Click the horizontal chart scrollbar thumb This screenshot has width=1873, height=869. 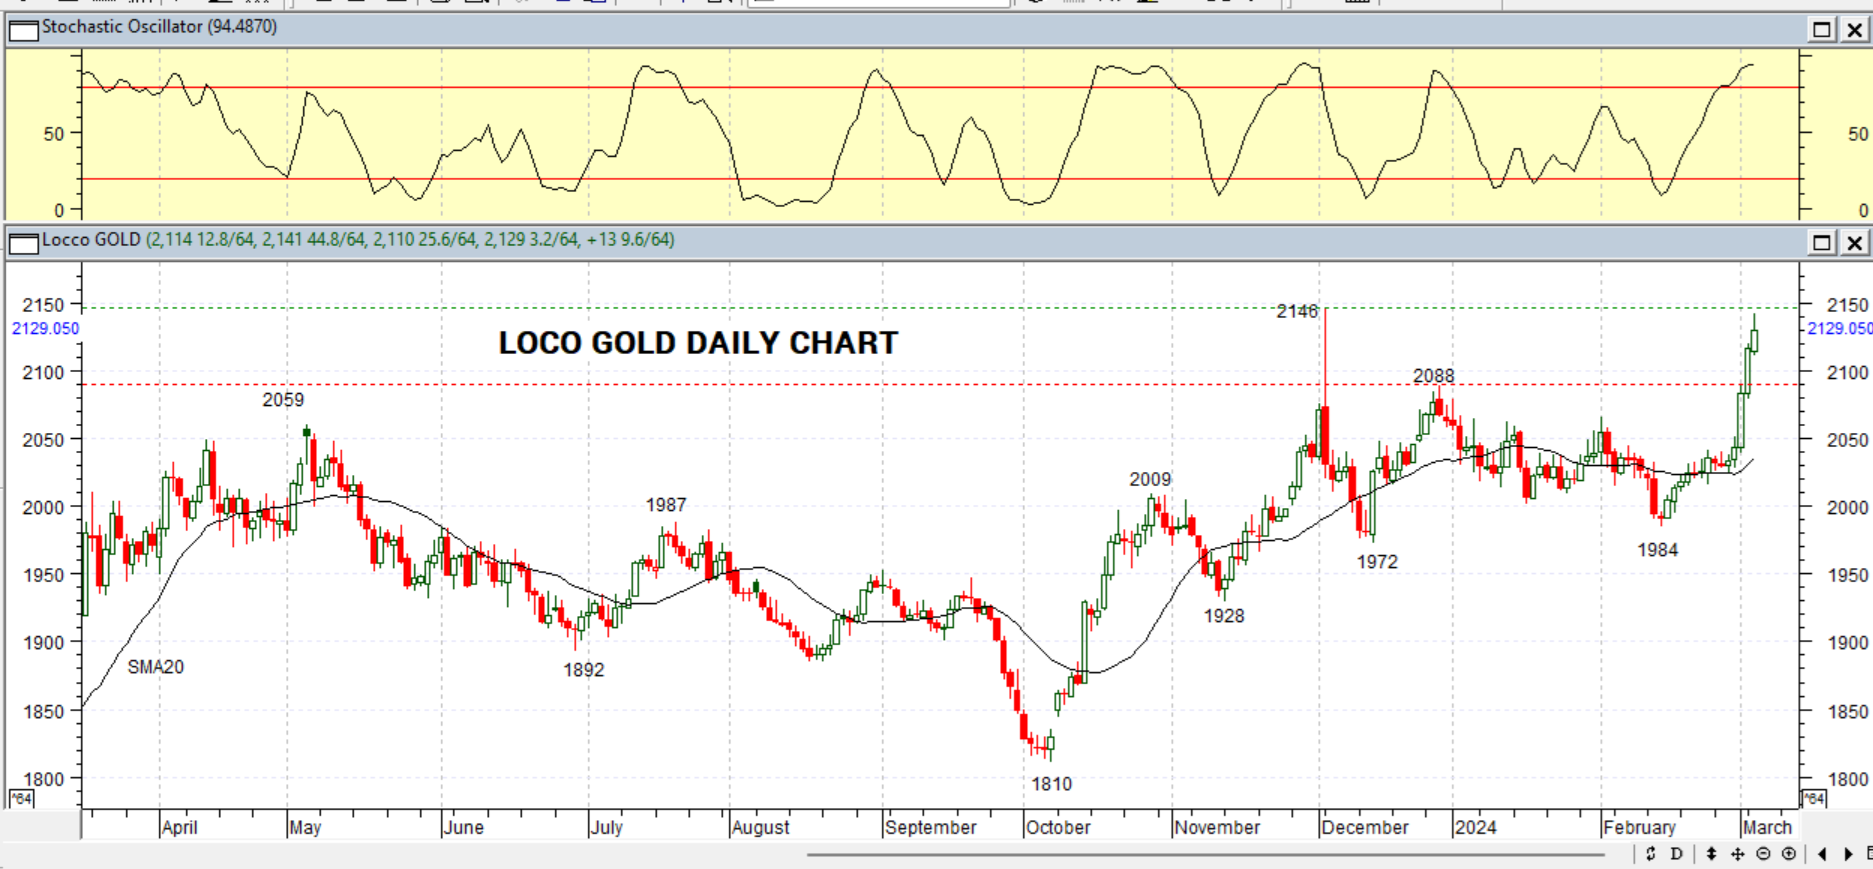(1205, 855)
